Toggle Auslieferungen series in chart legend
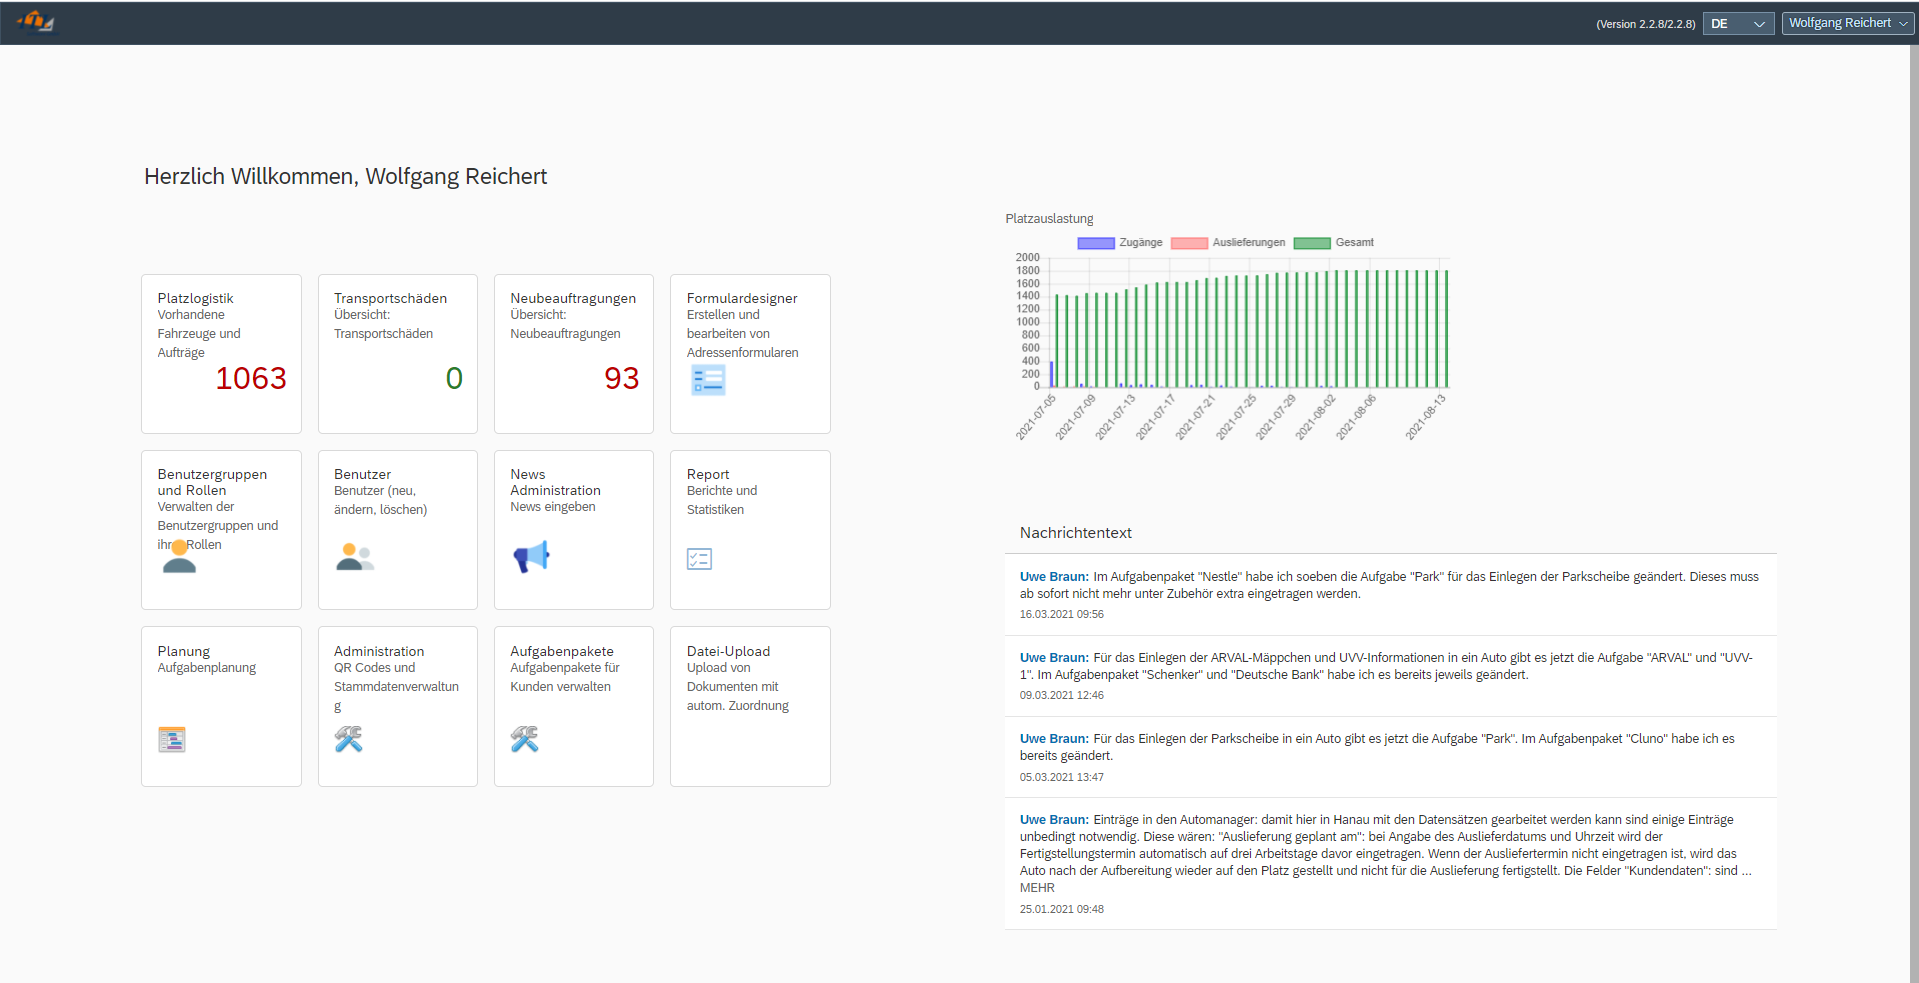 point(1229,243)
